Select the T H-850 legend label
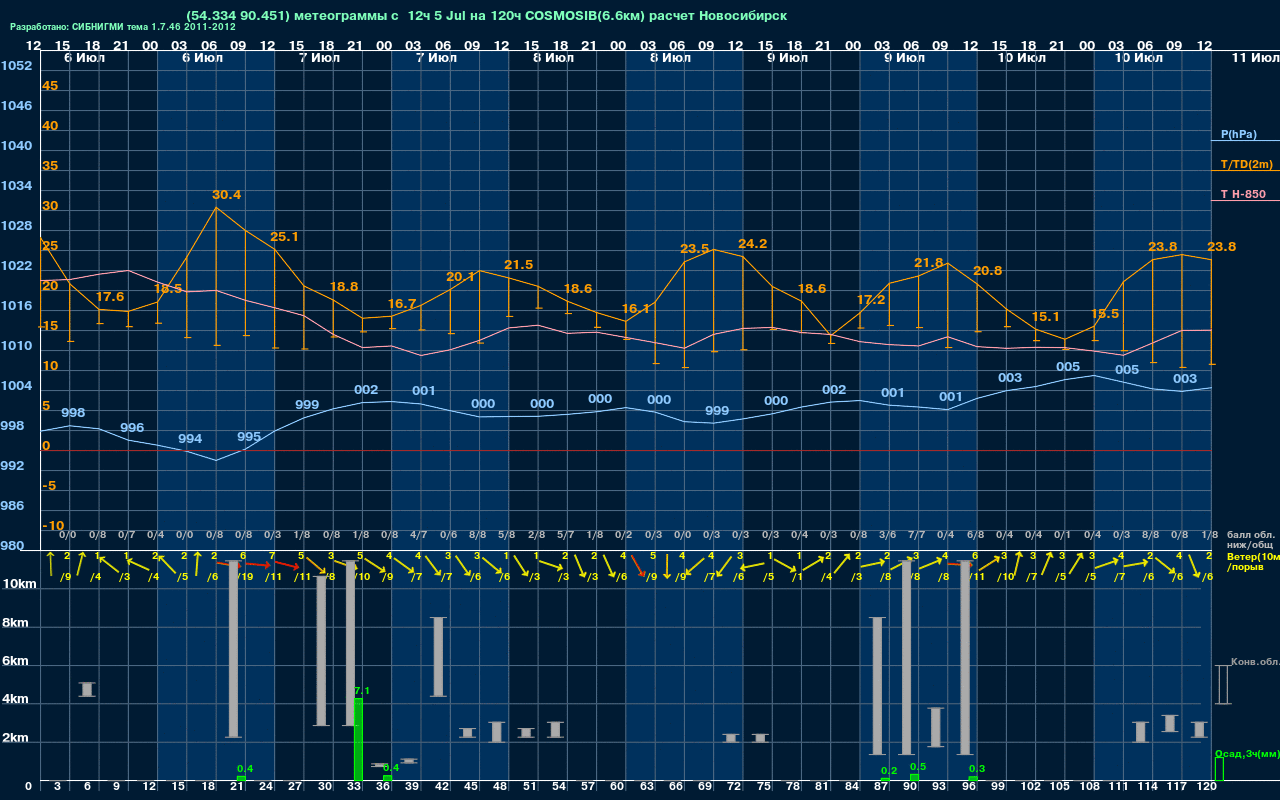This screenshot has height=800, width=1280. [1244, 194]
